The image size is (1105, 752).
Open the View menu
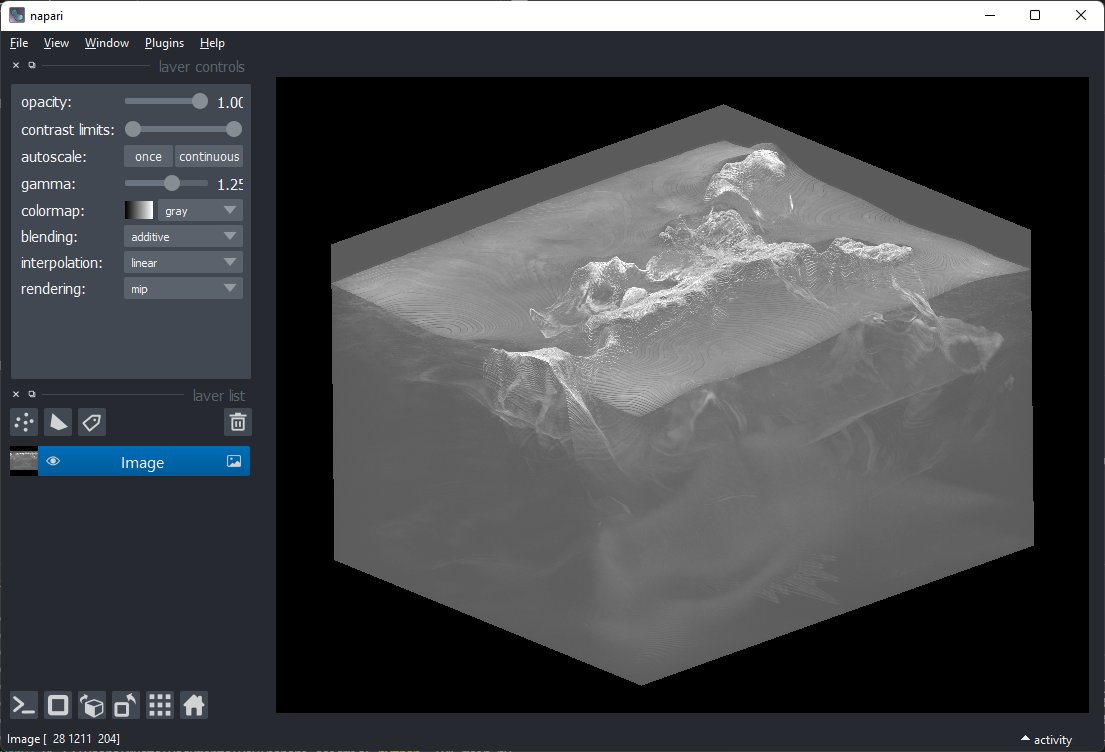pyautogui.click(x=56, y=43)
